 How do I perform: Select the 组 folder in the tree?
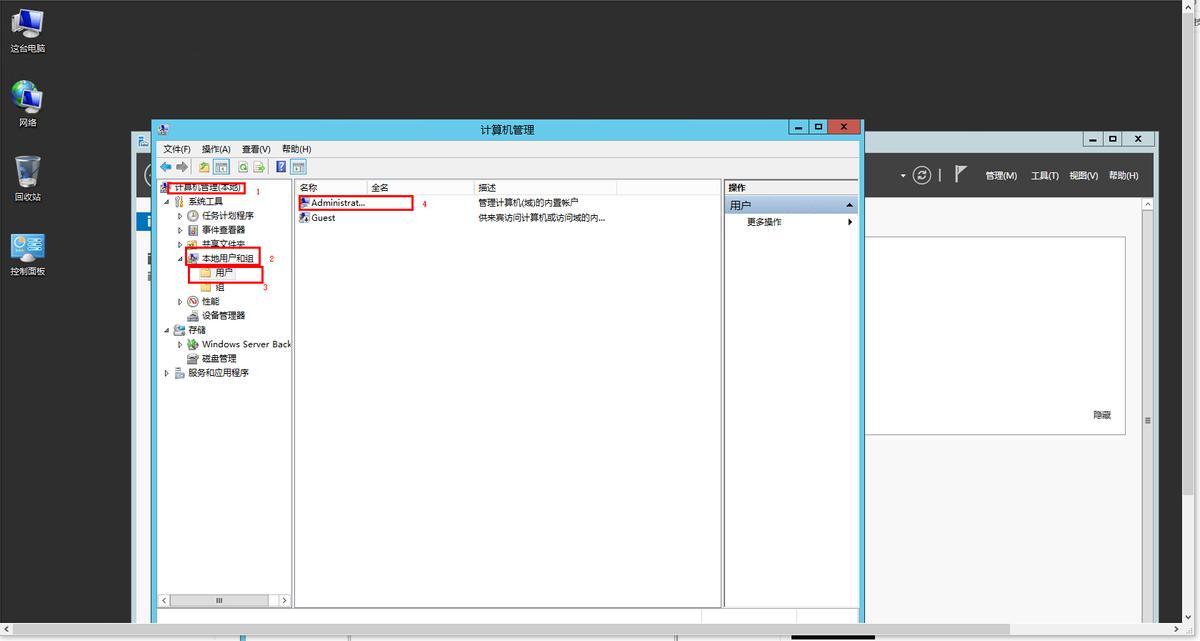[219, 287]
